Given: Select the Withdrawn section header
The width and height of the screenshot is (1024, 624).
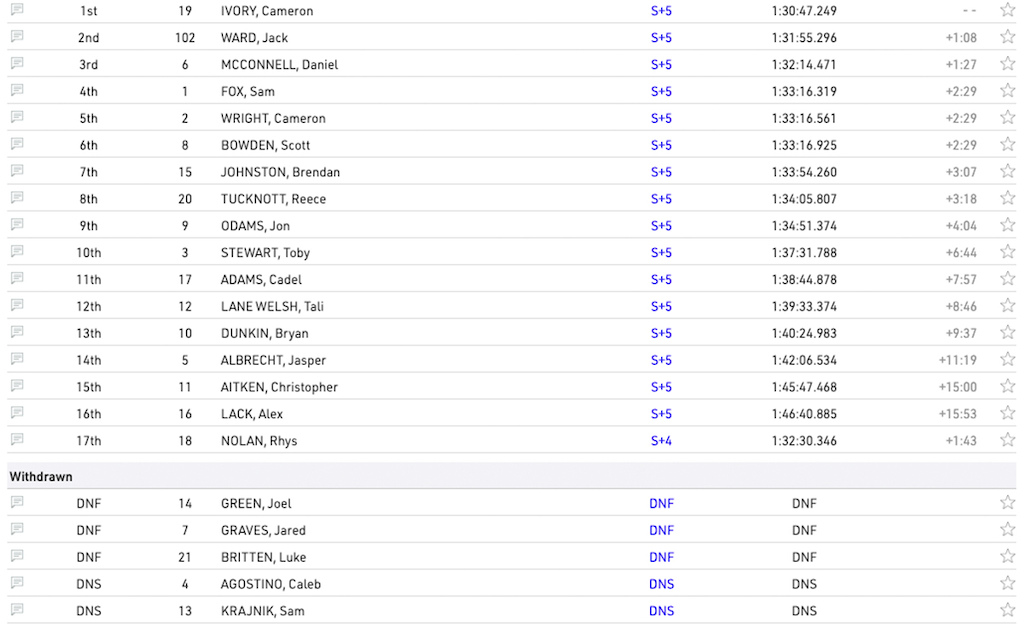Looking at the screenshot, I should [x=40, y=476].
